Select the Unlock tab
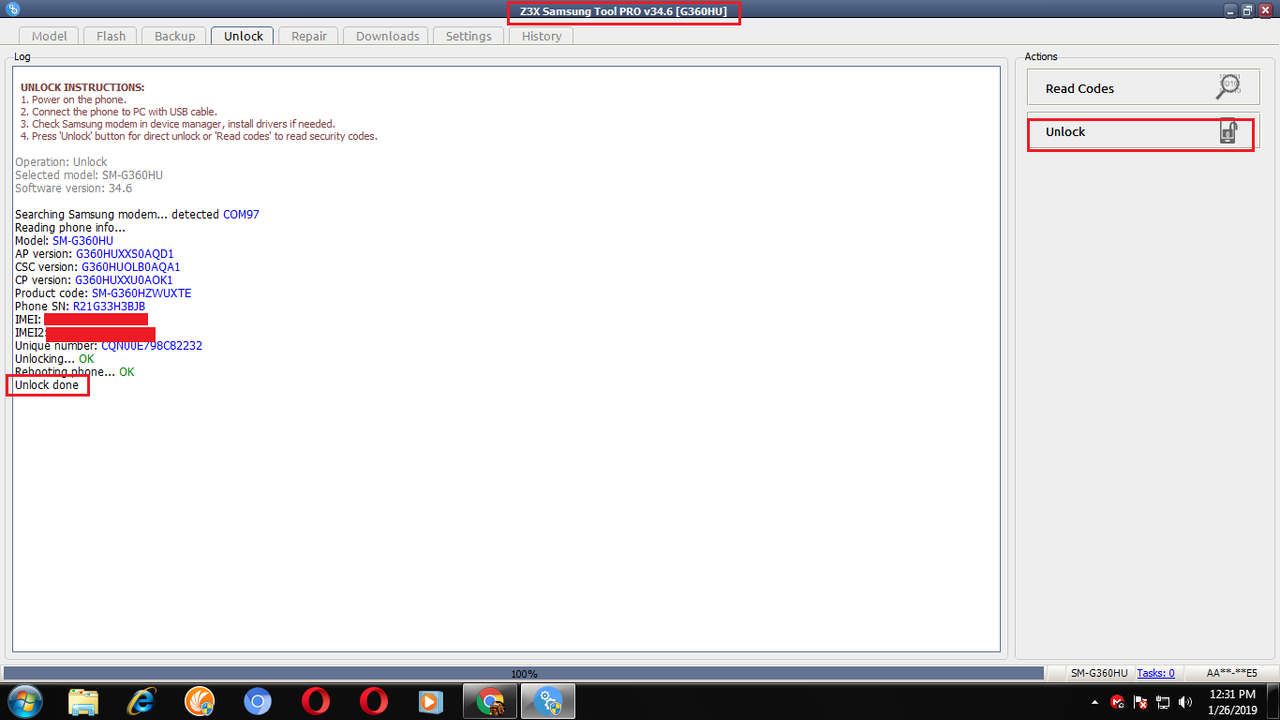 tap(243, 36)
